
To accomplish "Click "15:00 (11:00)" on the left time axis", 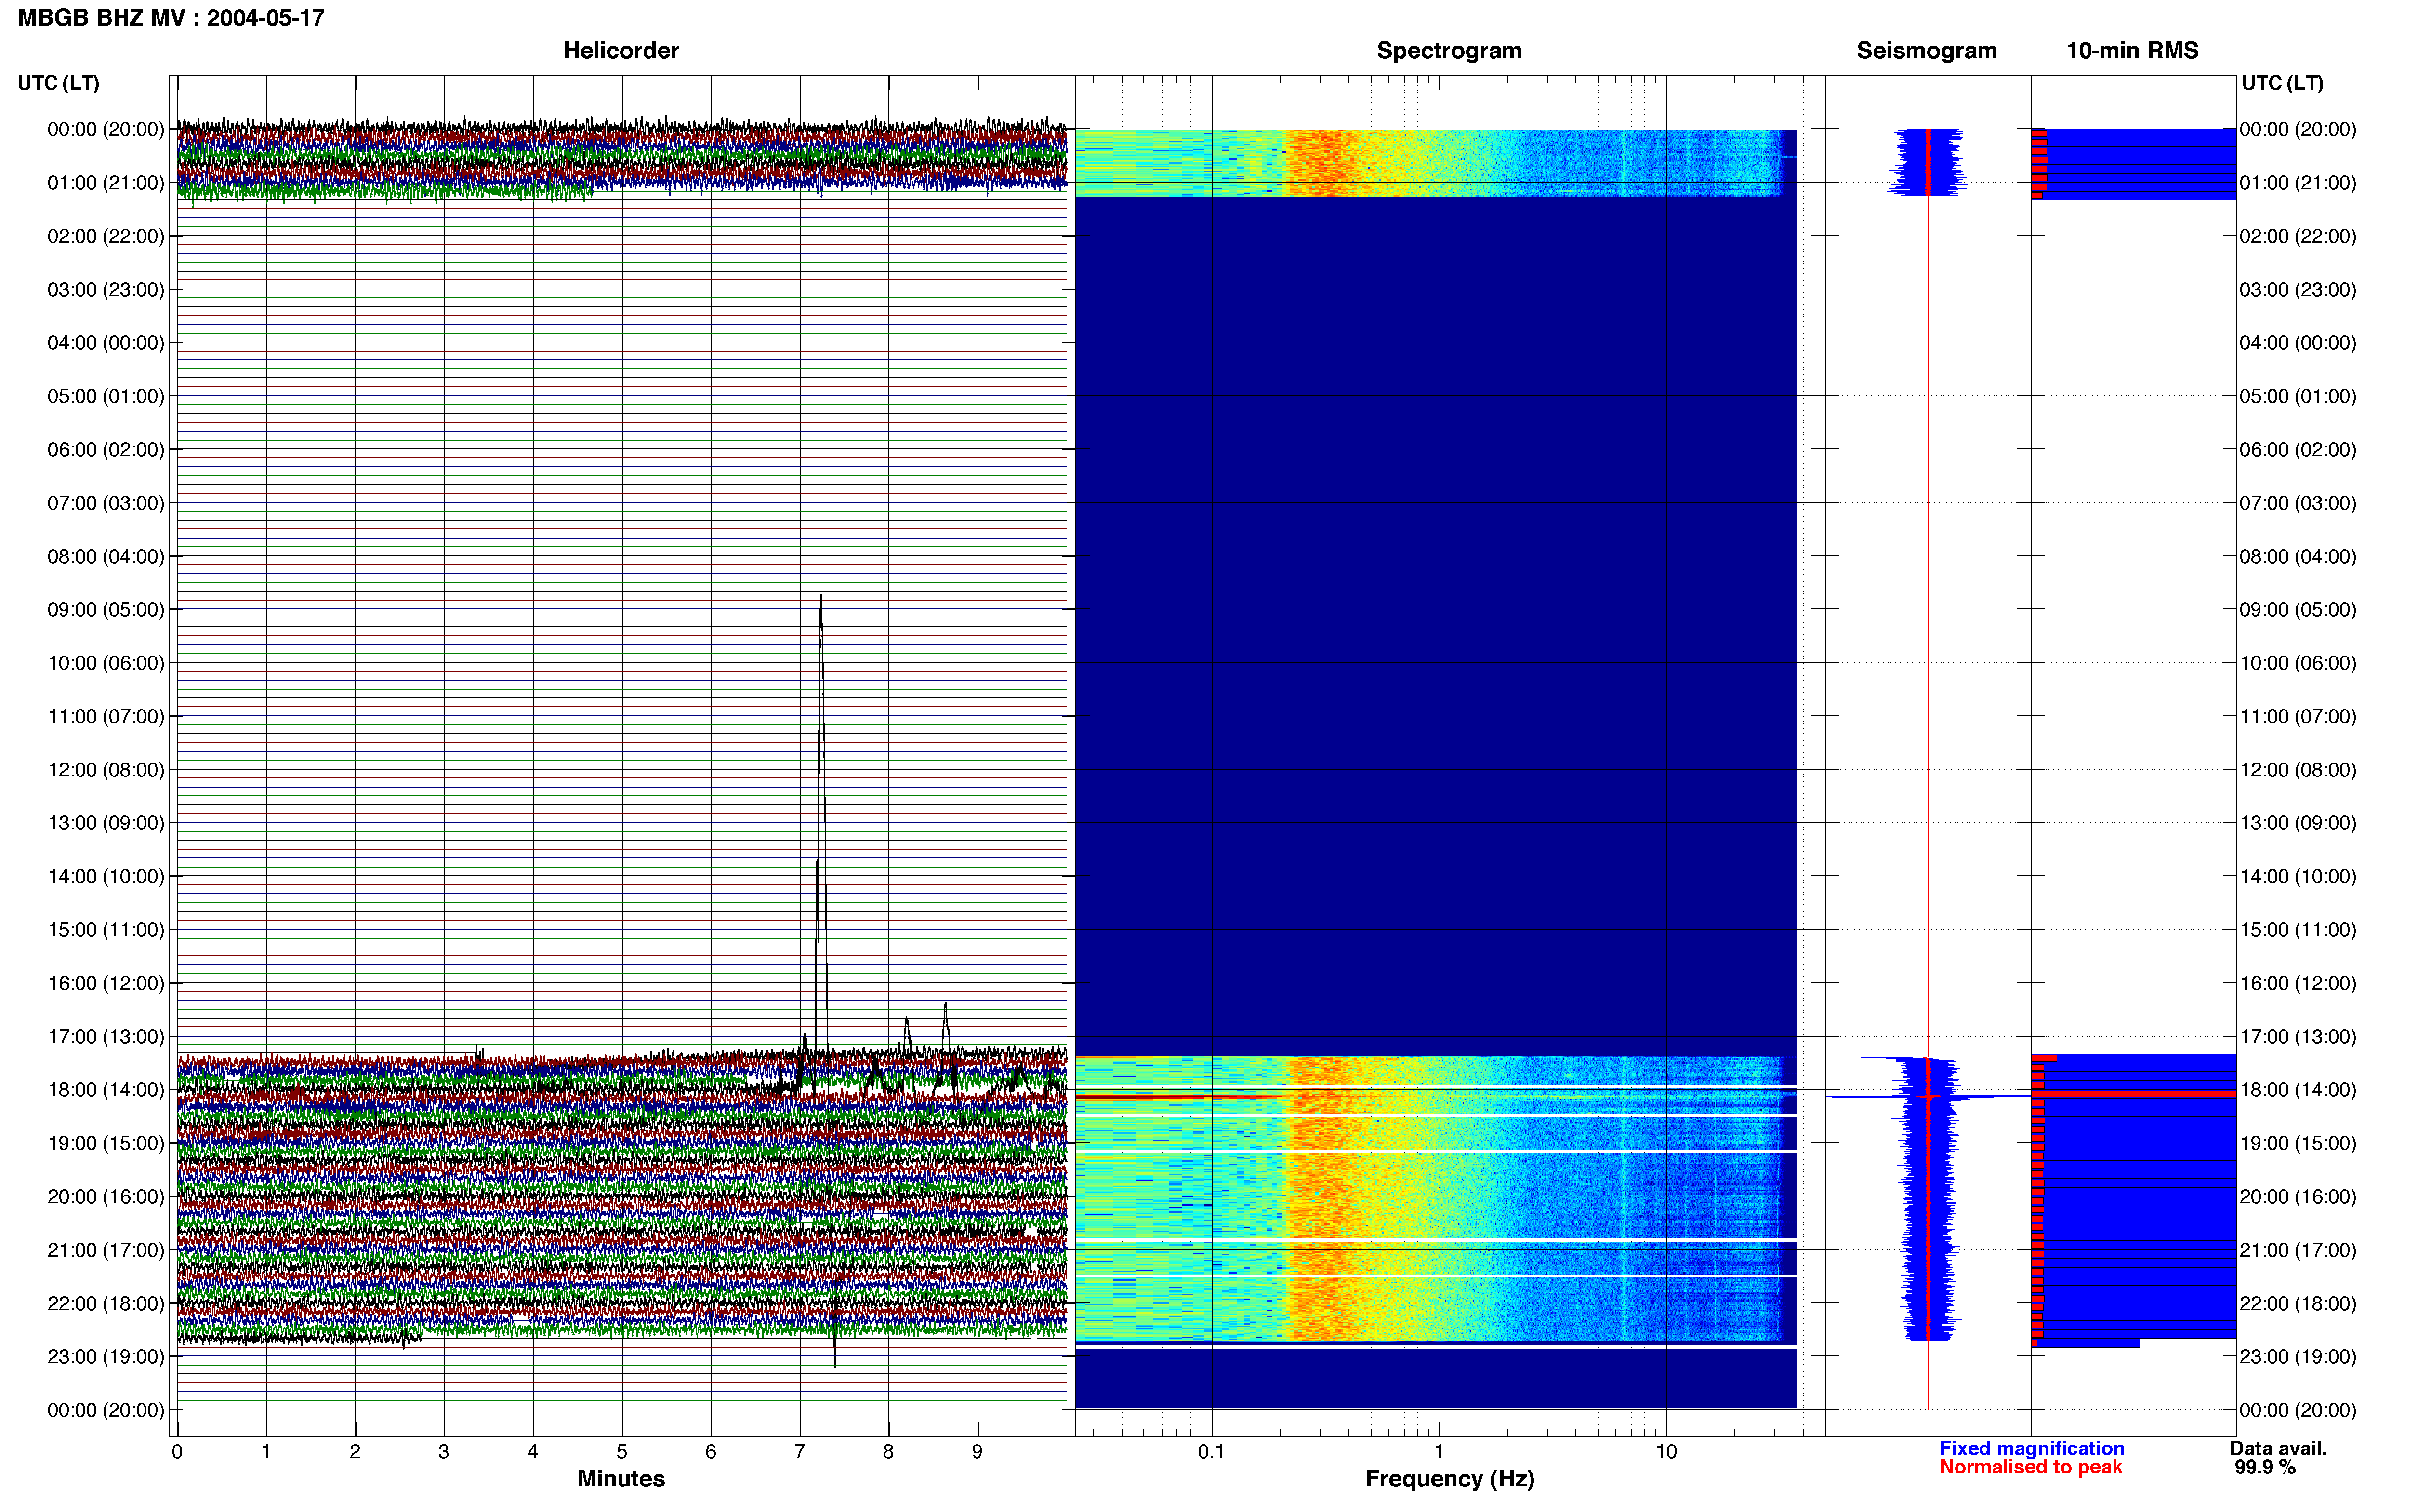I will point(105,930).
